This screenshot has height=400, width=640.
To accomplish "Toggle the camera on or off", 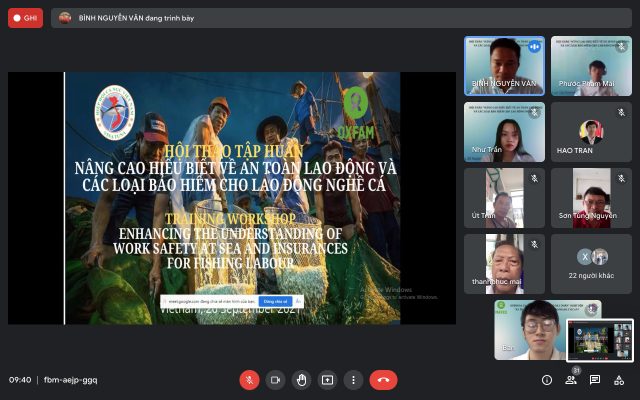I will click(275, 380).
